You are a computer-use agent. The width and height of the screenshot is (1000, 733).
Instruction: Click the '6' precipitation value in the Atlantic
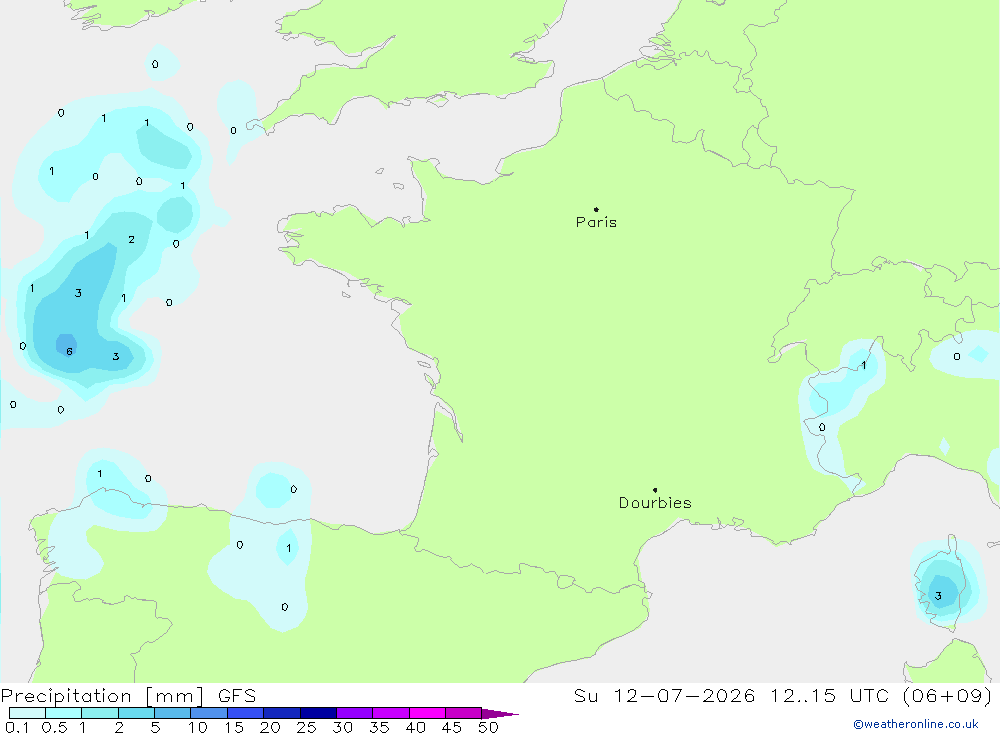pyautogui.click(x=70, y=352)
